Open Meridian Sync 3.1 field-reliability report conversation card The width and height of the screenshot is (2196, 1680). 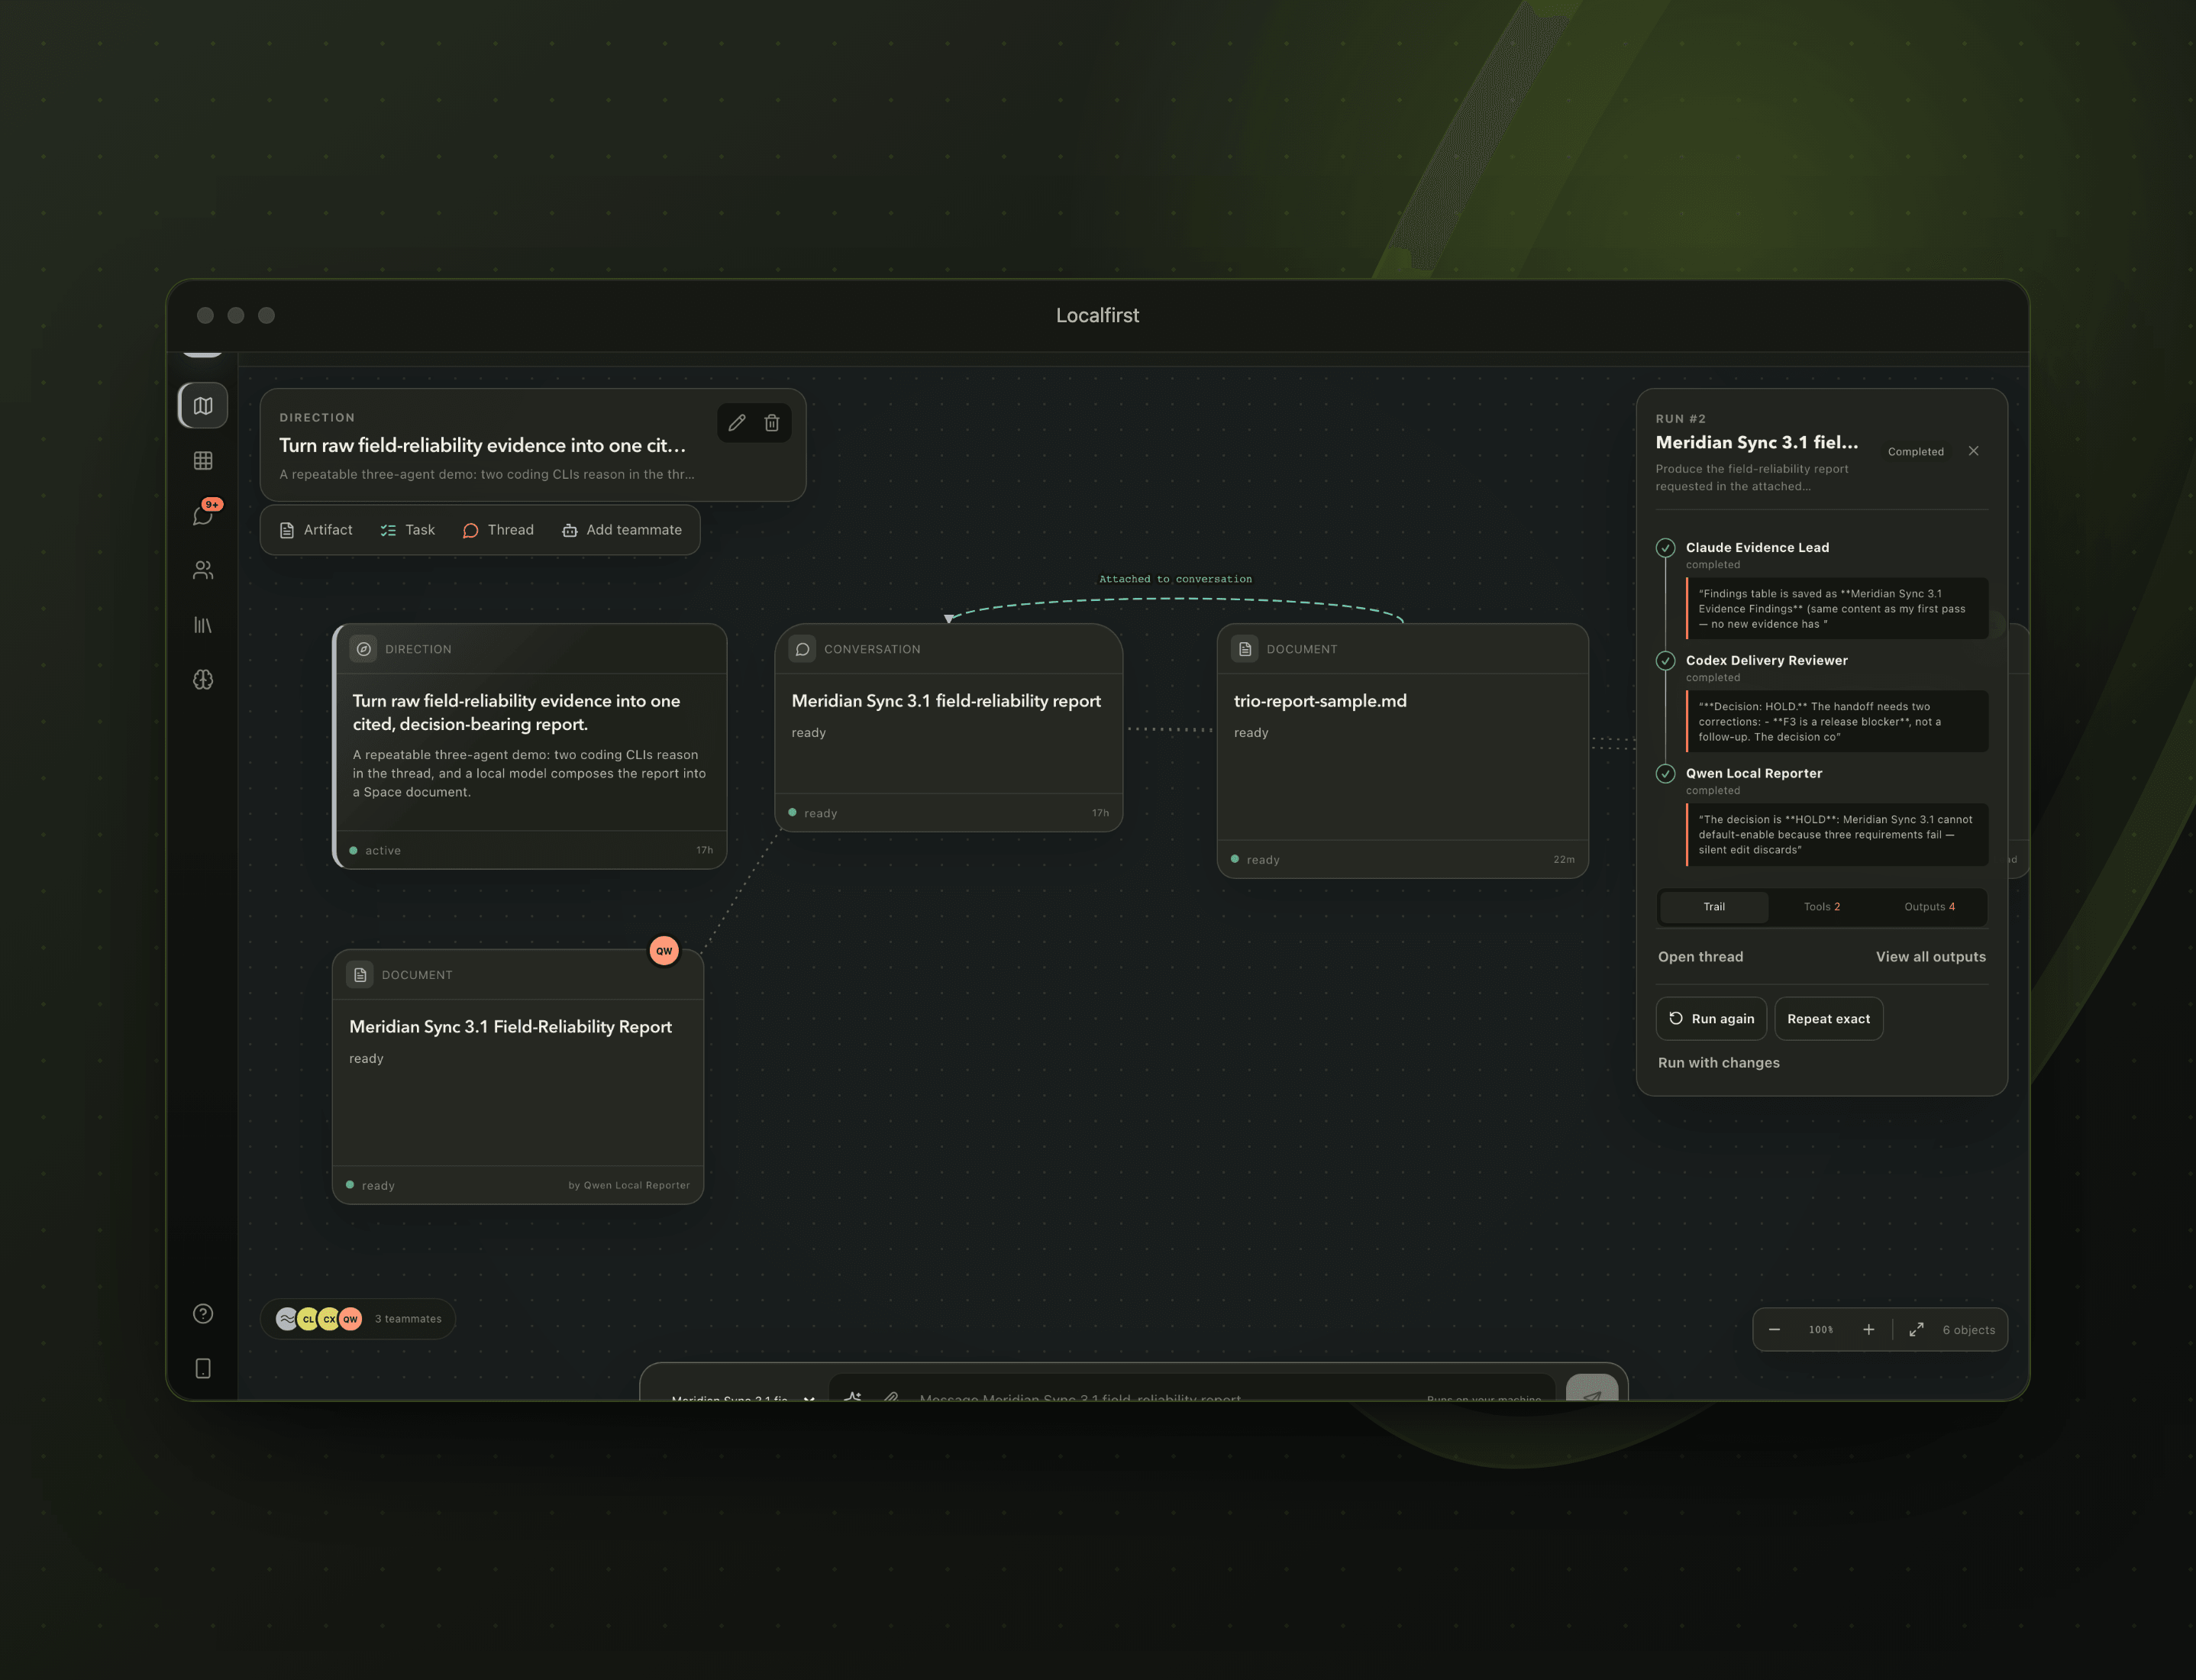pyautogui.click(x=949, y=728)
